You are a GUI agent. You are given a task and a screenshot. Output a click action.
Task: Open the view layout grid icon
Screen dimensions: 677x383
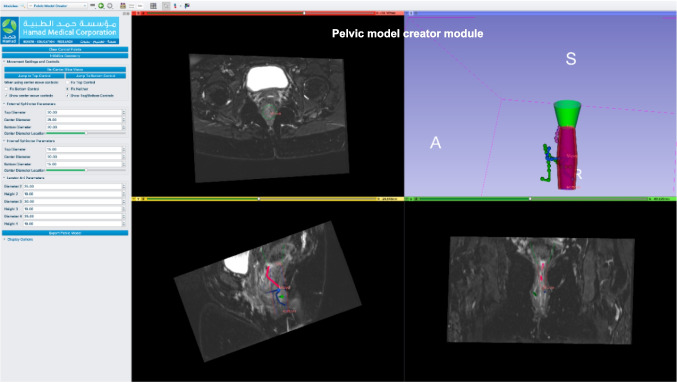coord(153,6)
